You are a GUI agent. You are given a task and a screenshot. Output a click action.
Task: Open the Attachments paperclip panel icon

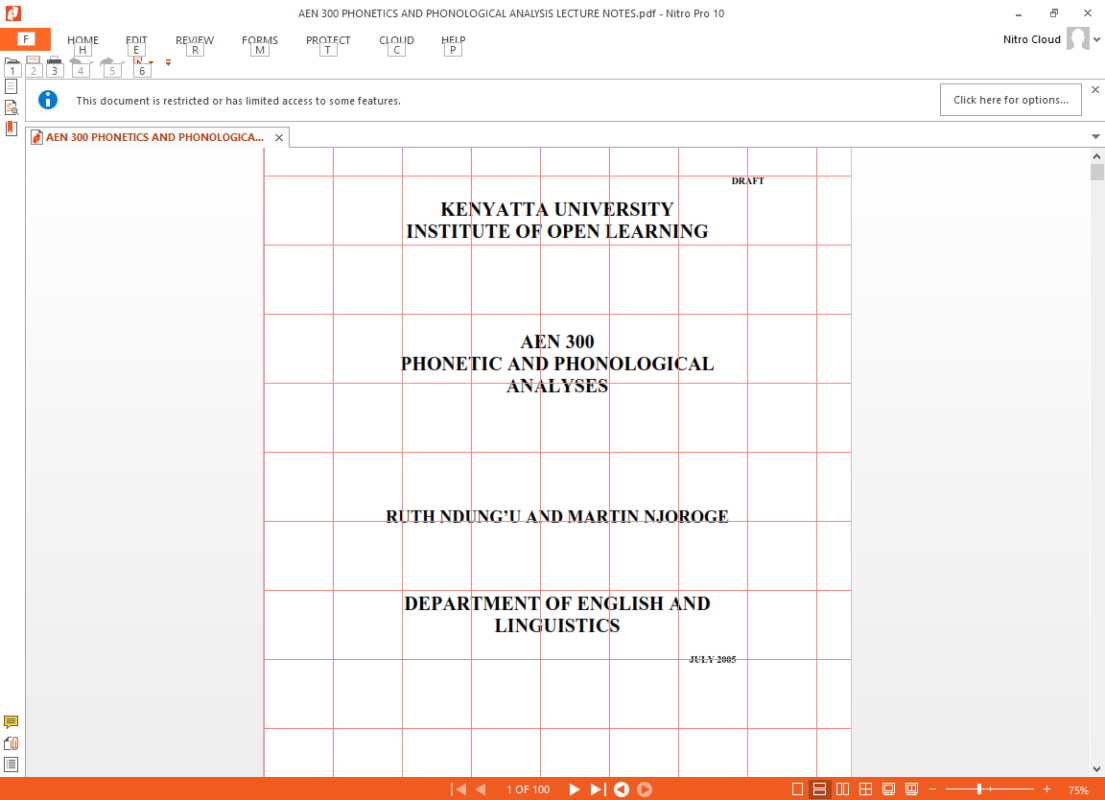point(11,744)
